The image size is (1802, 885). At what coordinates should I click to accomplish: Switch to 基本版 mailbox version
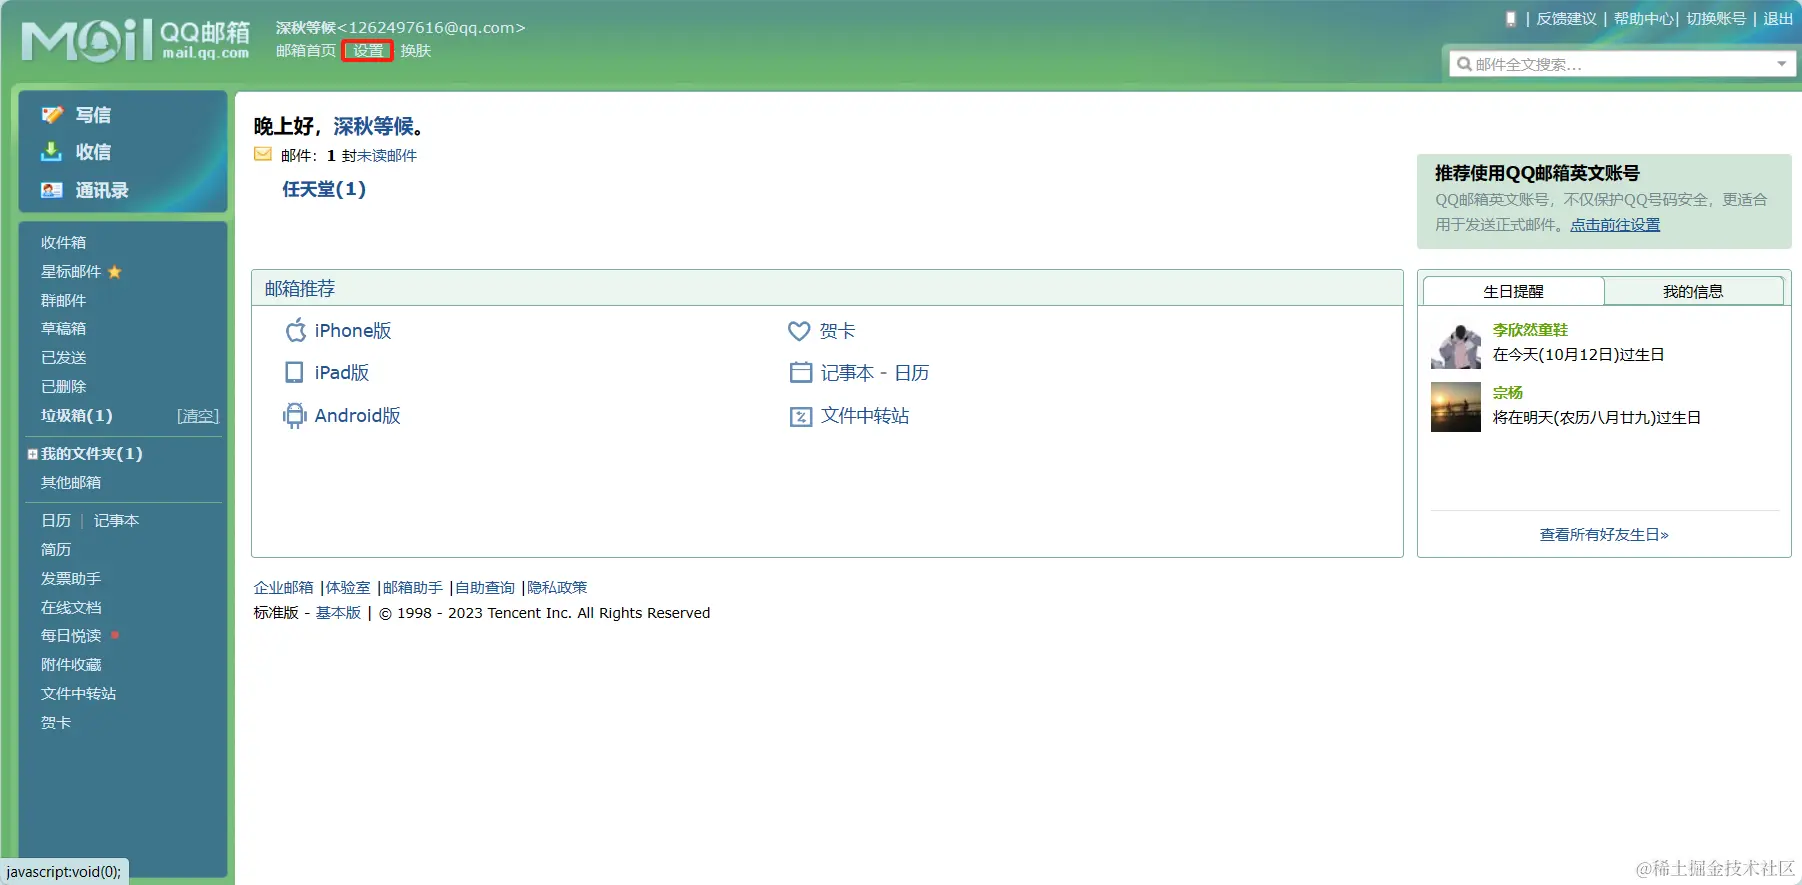338,613
